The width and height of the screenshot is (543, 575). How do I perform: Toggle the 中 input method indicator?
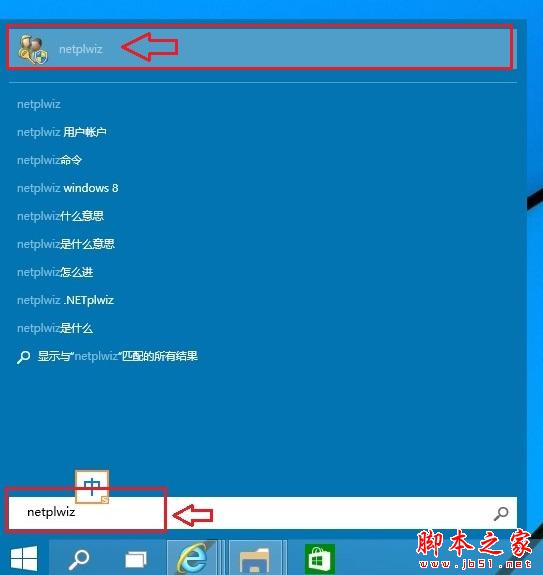92,487
